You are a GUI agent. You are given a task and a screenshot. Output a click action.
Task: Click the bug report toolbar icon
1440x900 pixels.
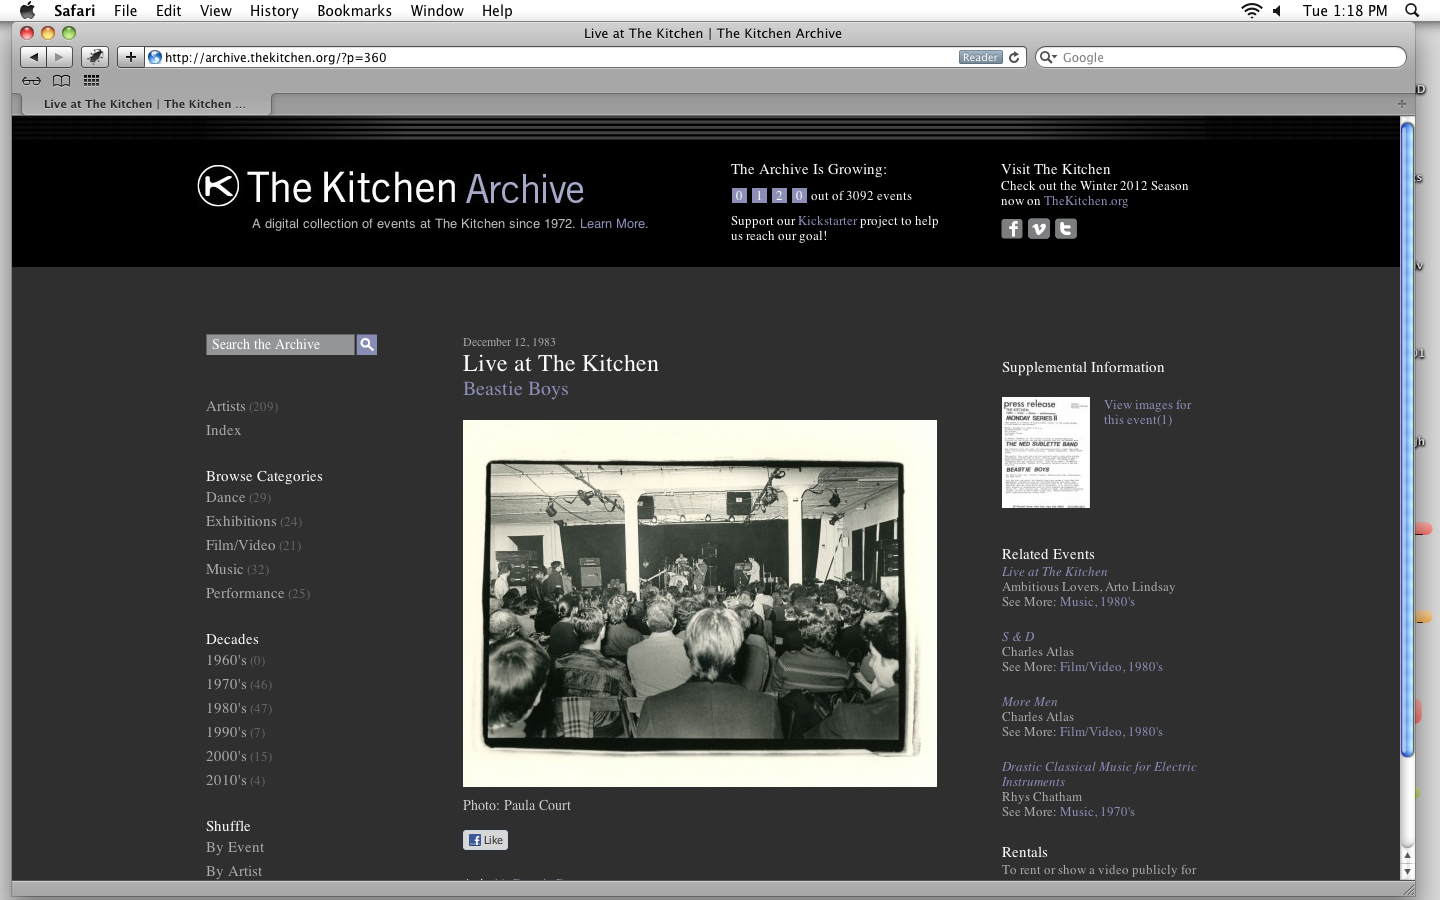(95, 57)
